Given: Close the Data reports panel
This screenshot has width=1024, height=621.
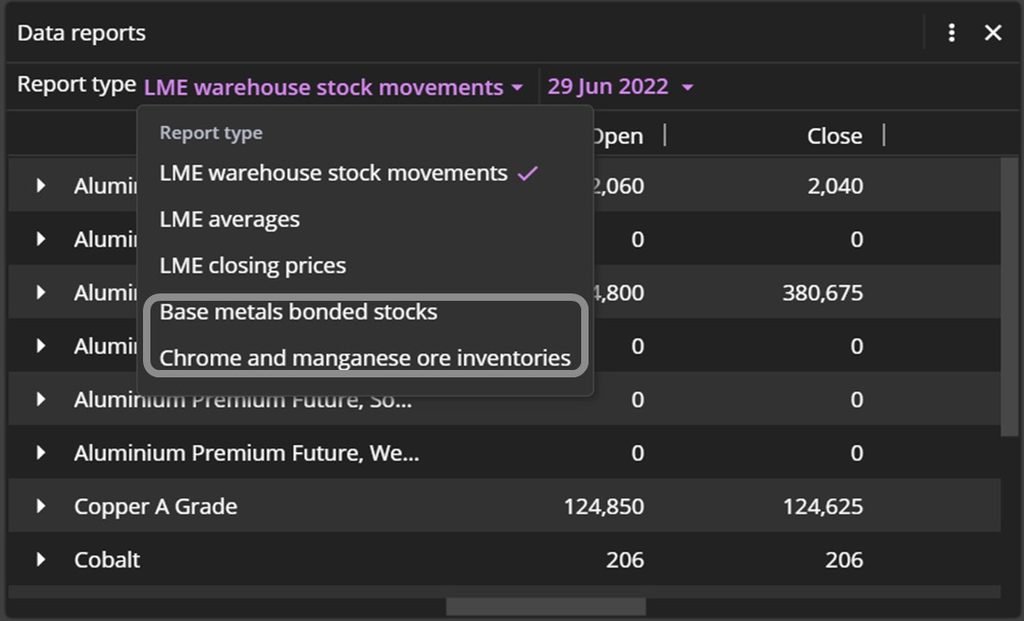Looking at the screenshot, I should [x=993, y=33].
